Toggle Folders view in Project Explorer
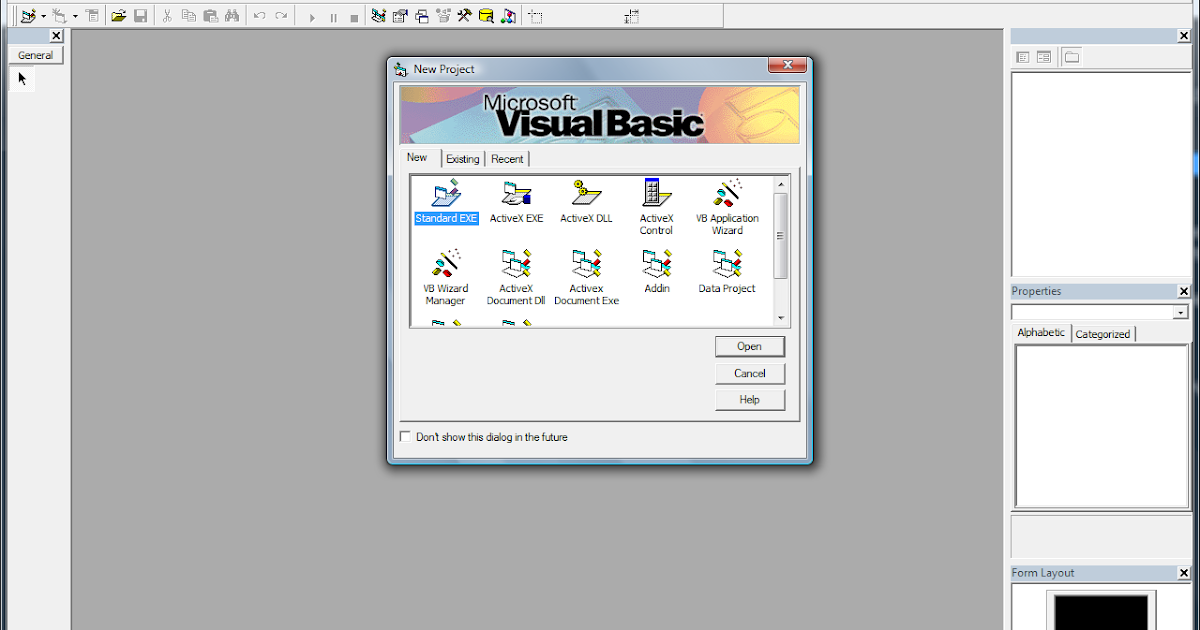The width and height of the screenshot is (1200, 630). point(1071,57)
